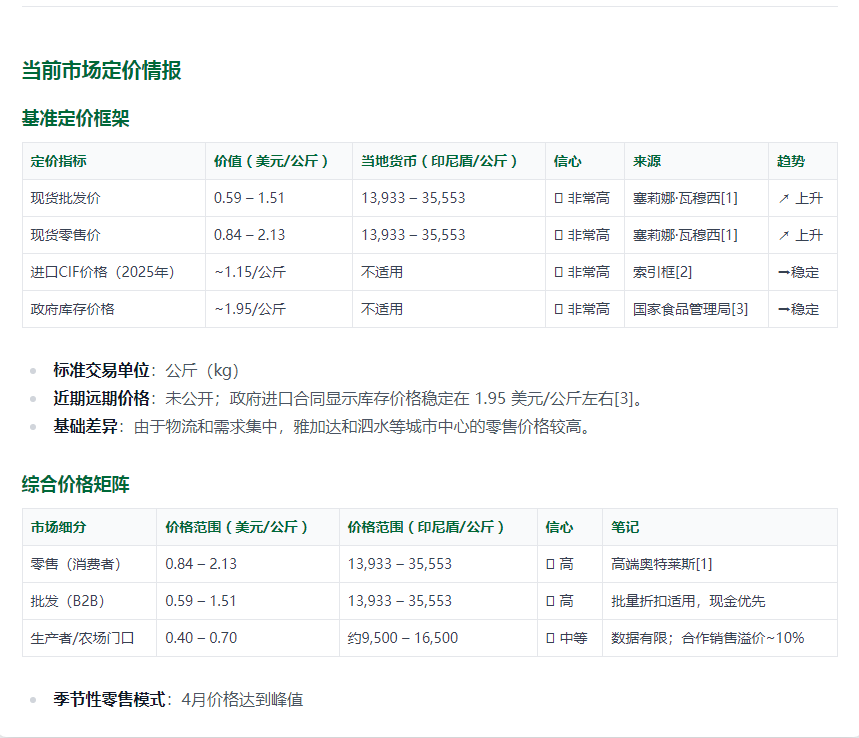Select the ~1.95/公斤 value cell
The width and height of the screenshot is (859, 738).
click(x=250, y=309)
